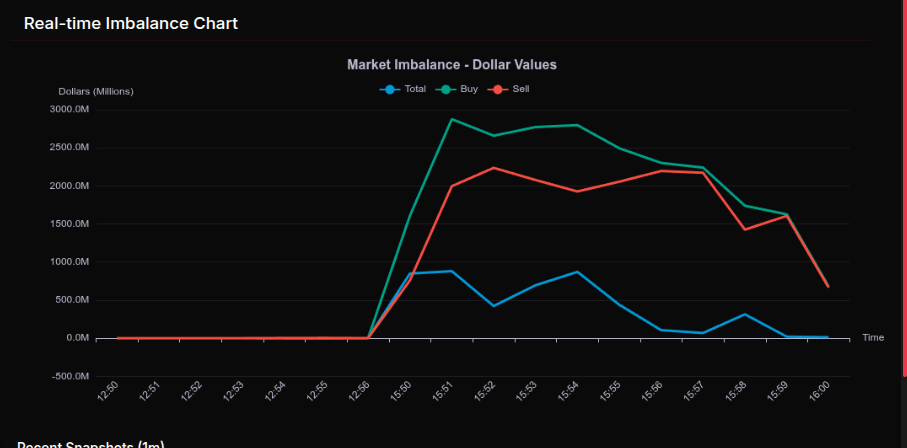Click the 3000.0M y-axis label
907x448 pixels.
point(69,109)
